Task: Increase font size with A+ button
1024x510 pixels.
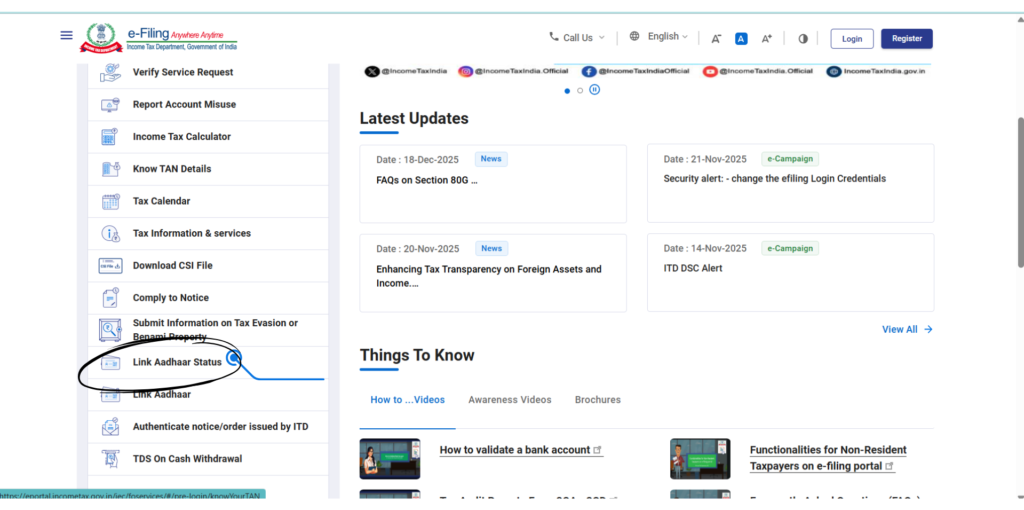Action: point(767,38)
